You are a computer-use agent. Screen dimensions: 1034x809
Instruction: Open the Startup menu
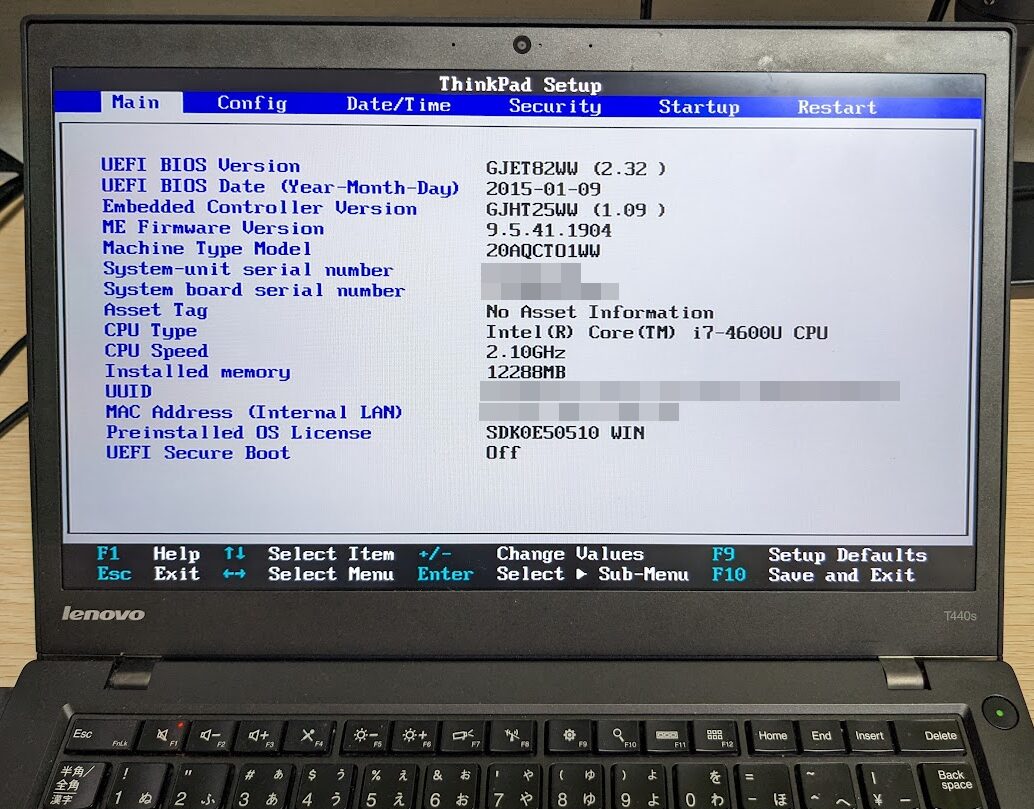(699, 107)
